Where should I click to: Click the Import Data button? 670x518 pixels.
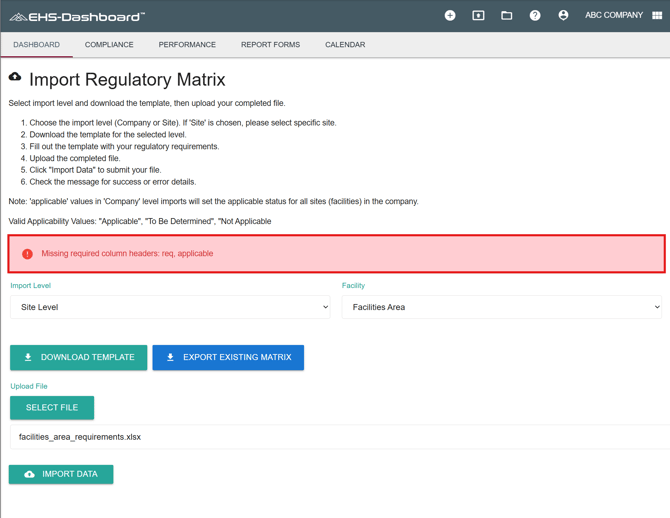coord(61,474)
